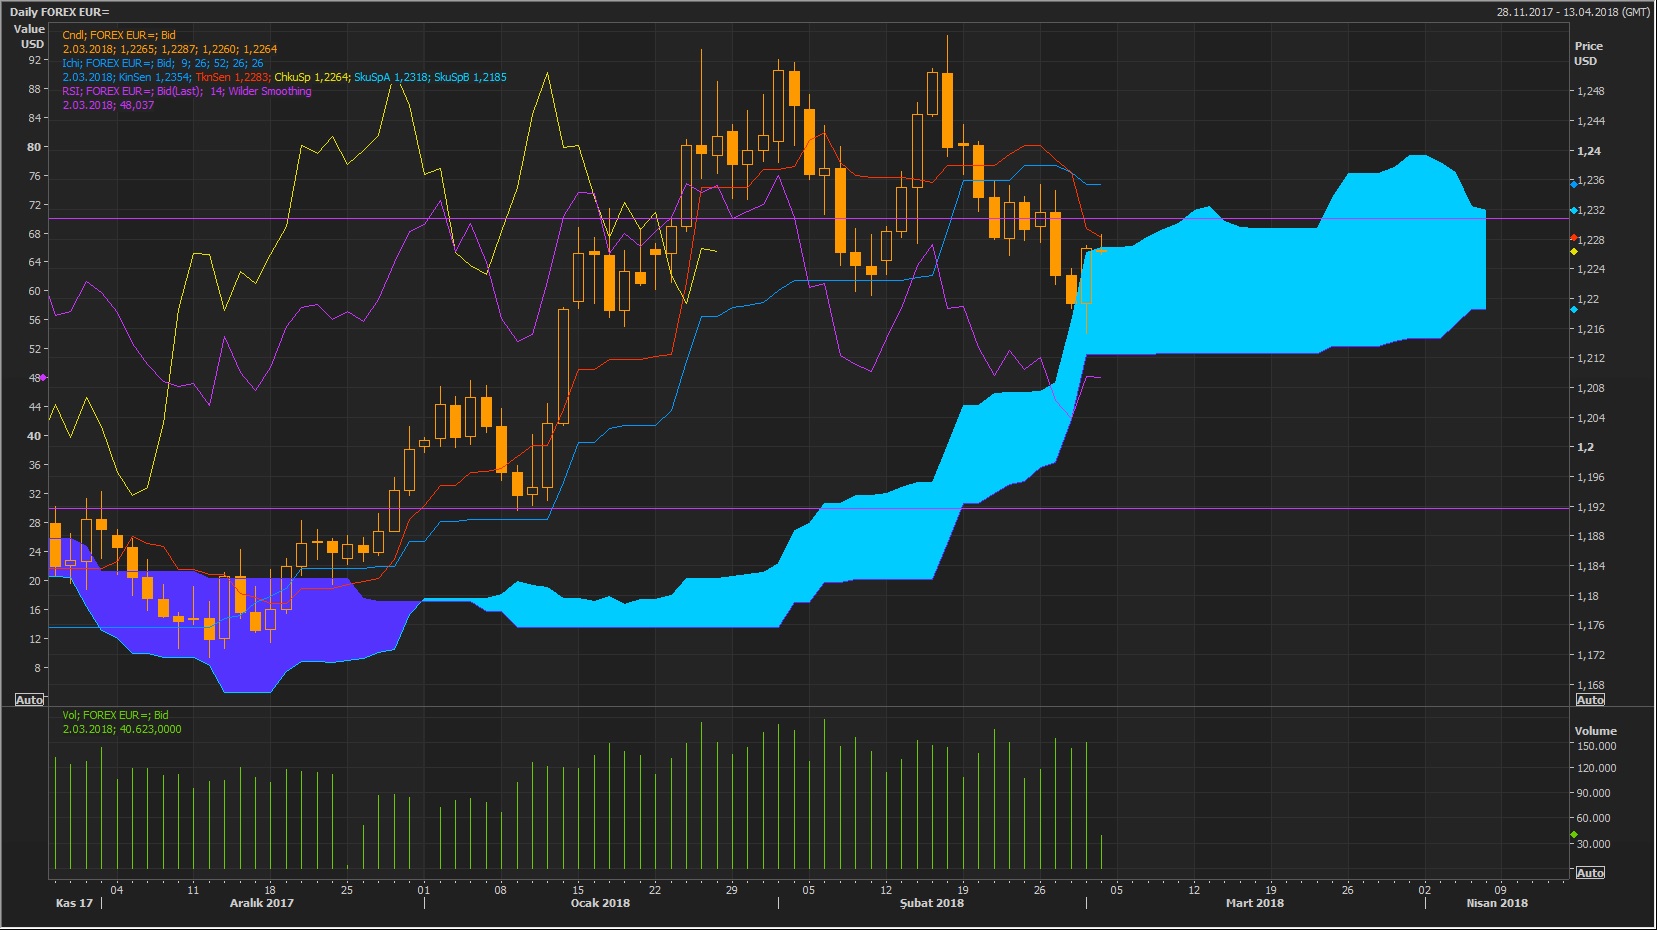Click the 8 label on the left axis
This screenshot has width=1657, height=930.
tap(38, 668)
